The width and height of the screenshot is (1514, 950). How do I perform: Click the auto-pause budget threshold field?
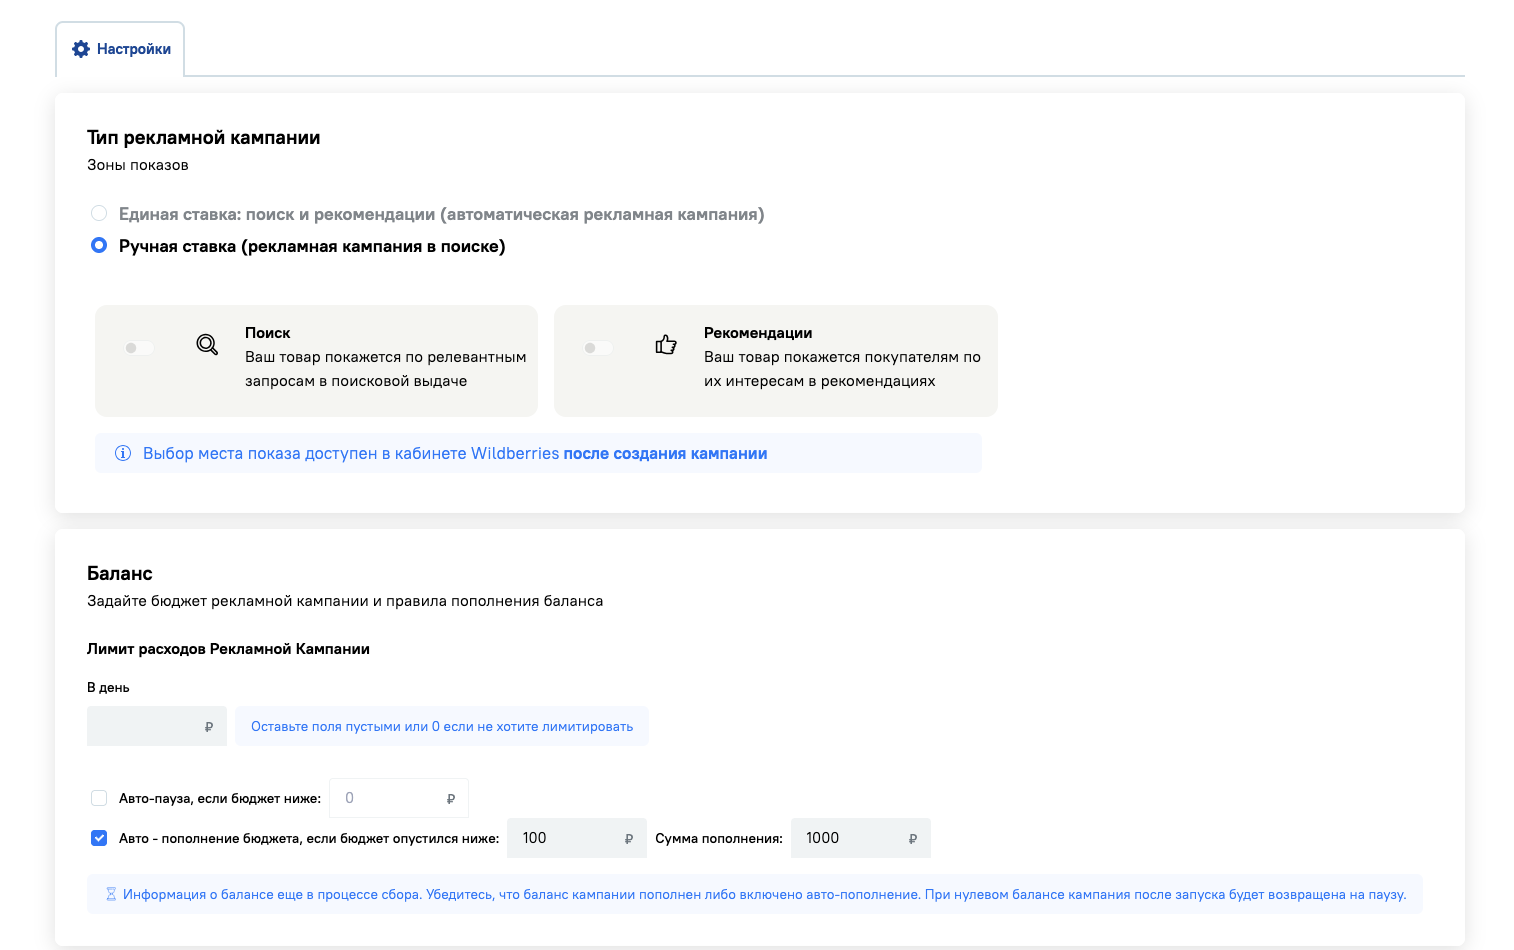click(390, 798)
